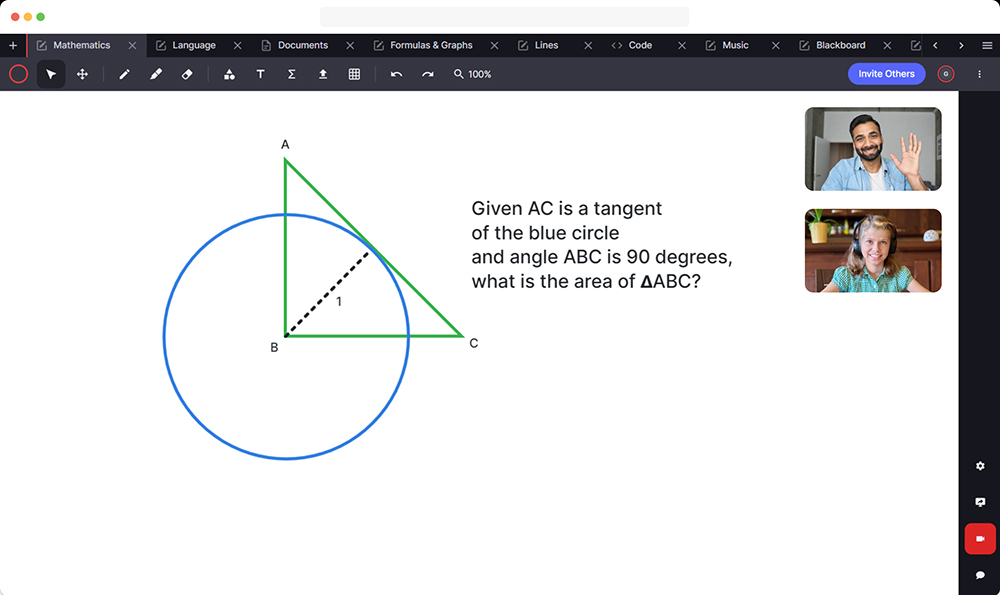1000x595 pixels.
Task: Open the three-dot more options menu
Action: (x=979, y=74)
